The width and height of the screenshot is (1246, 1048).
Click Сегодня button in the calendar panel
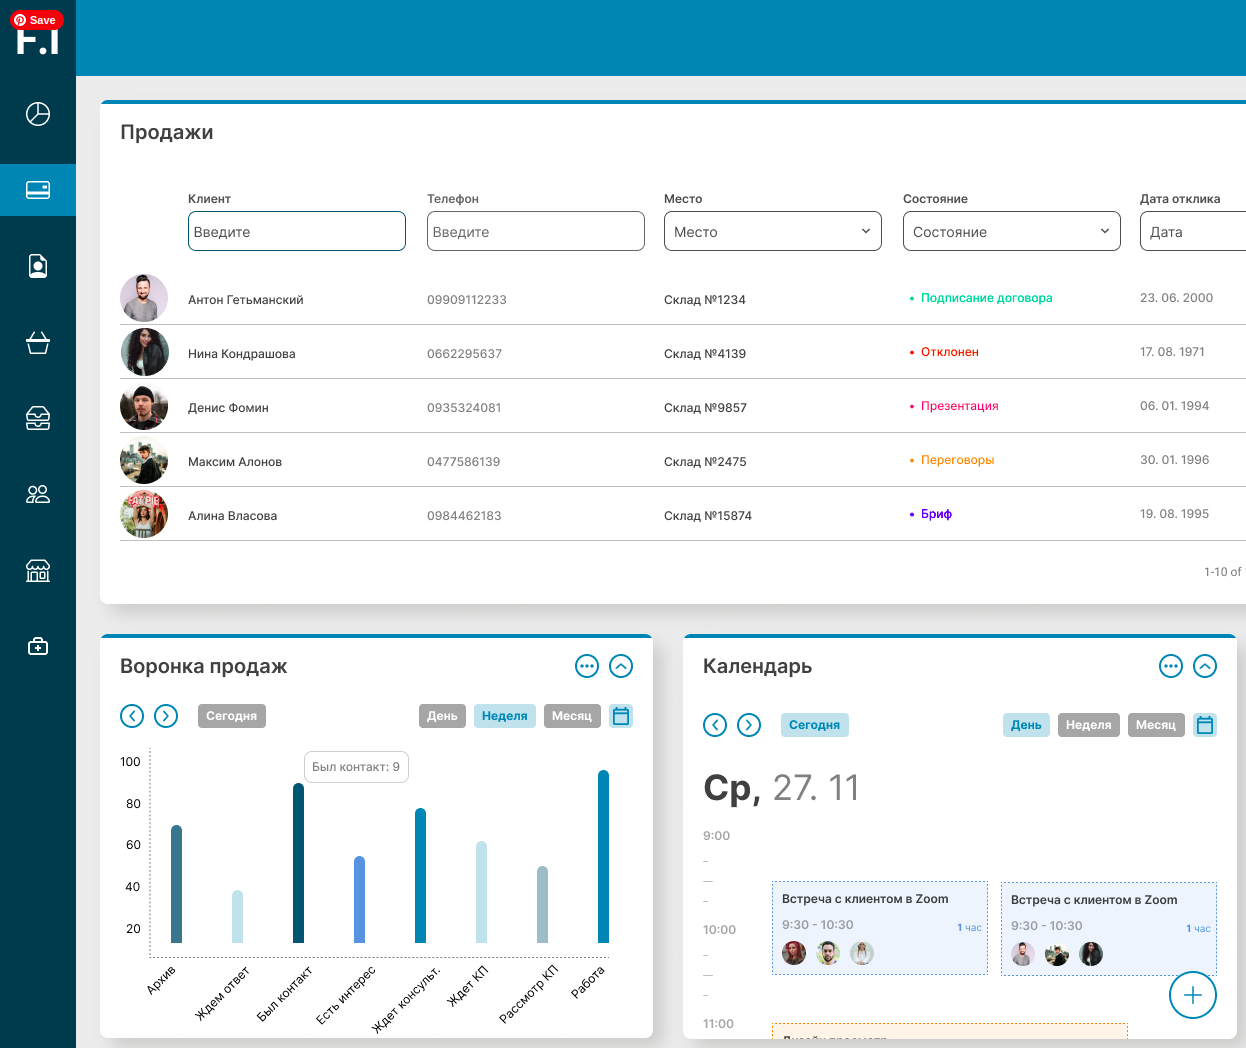[x=814, y=725]
